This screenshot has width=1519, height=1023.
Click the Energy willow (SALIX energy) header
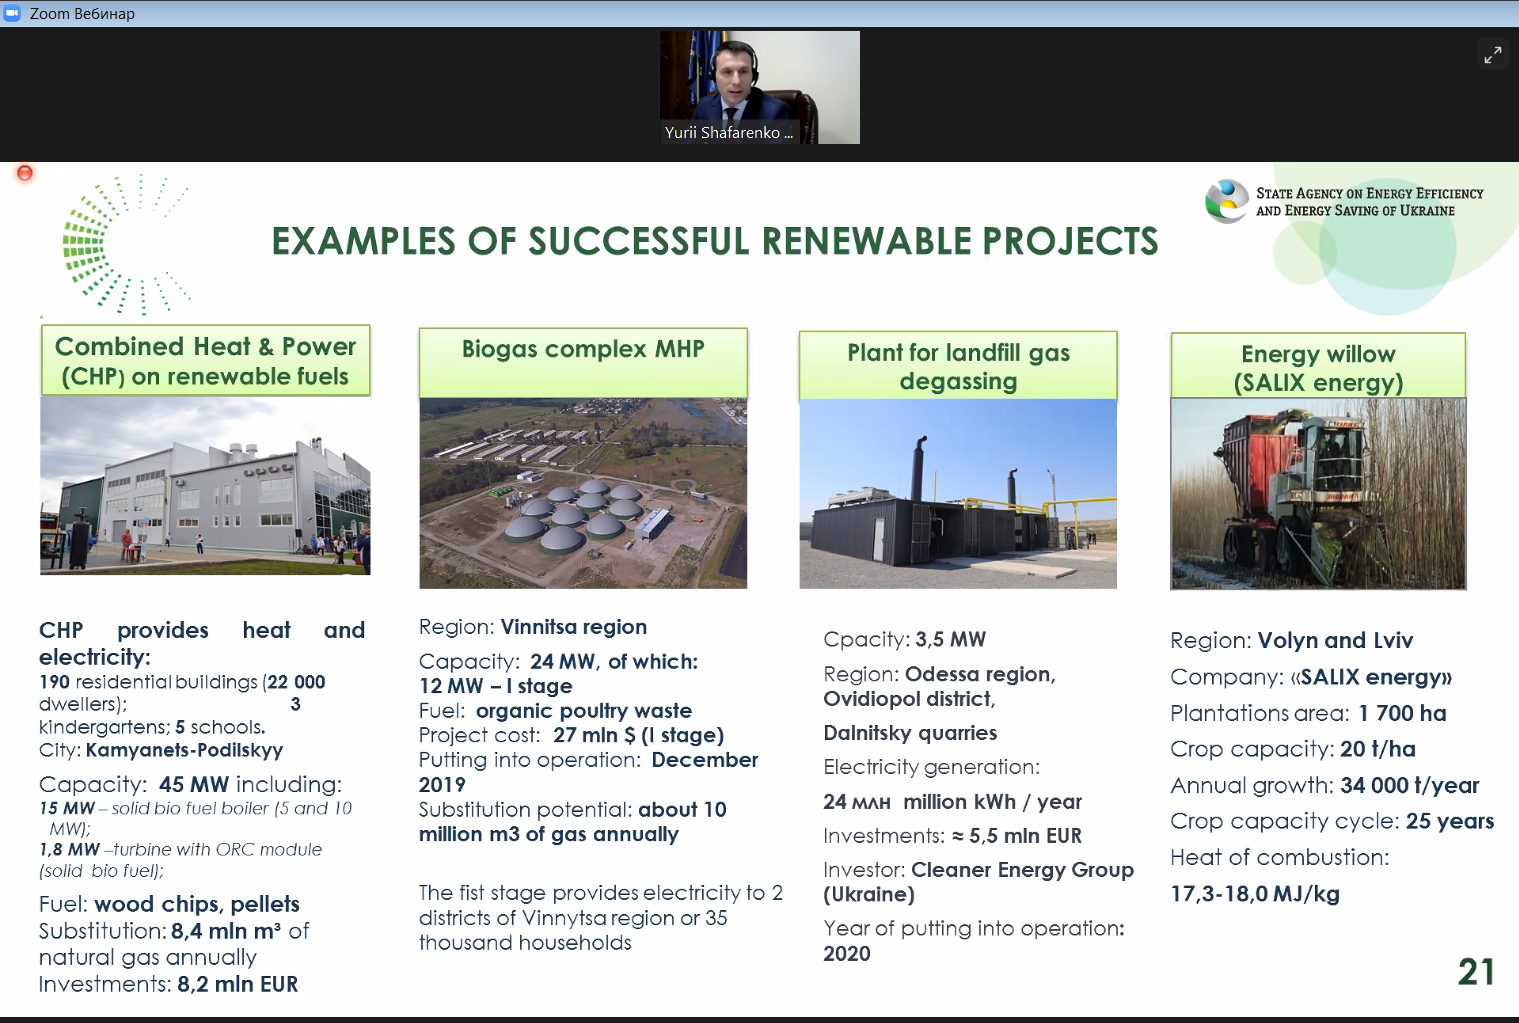tap(1317, 368)
